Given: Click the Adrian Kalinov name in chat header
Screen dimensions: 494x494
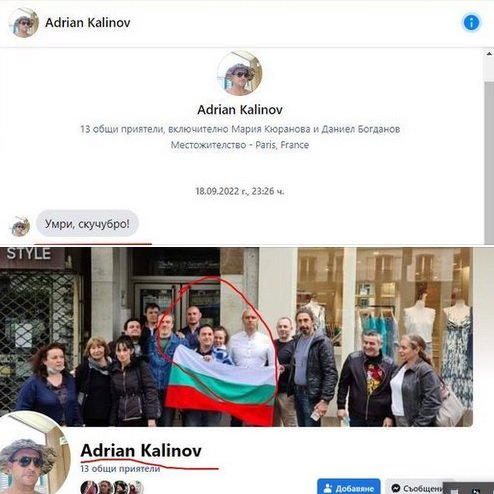Looking at the screenshot, I should tap(88, 23).
